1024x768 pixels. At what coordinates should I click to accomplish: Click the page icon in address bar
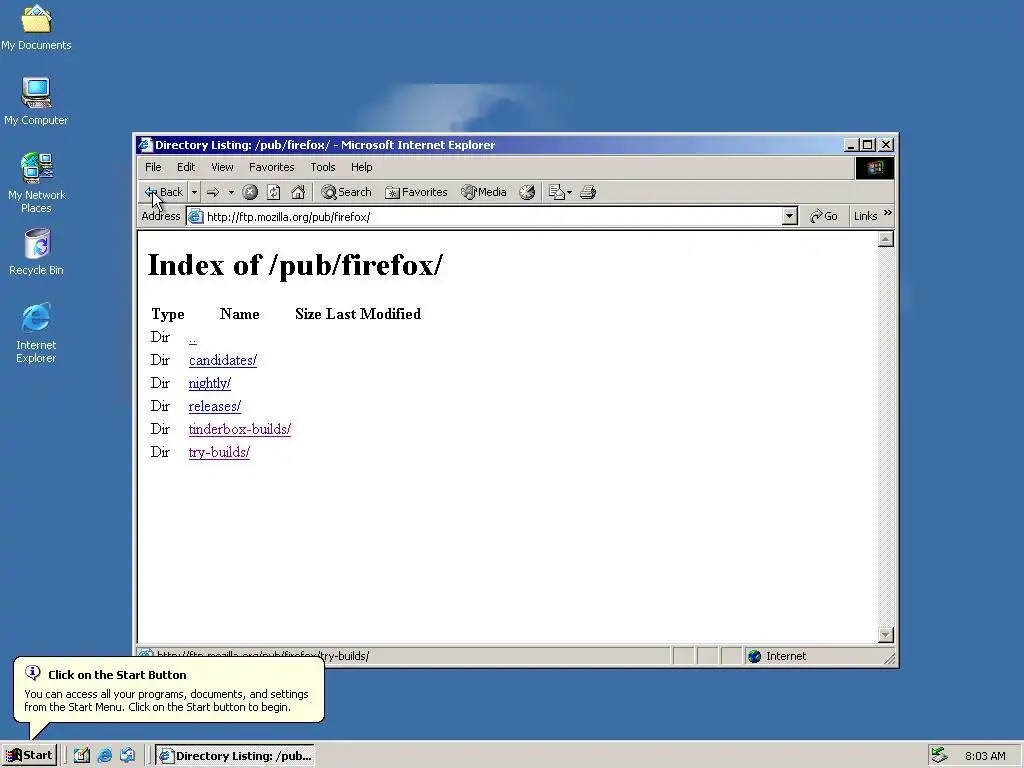(x=195, y=217)
